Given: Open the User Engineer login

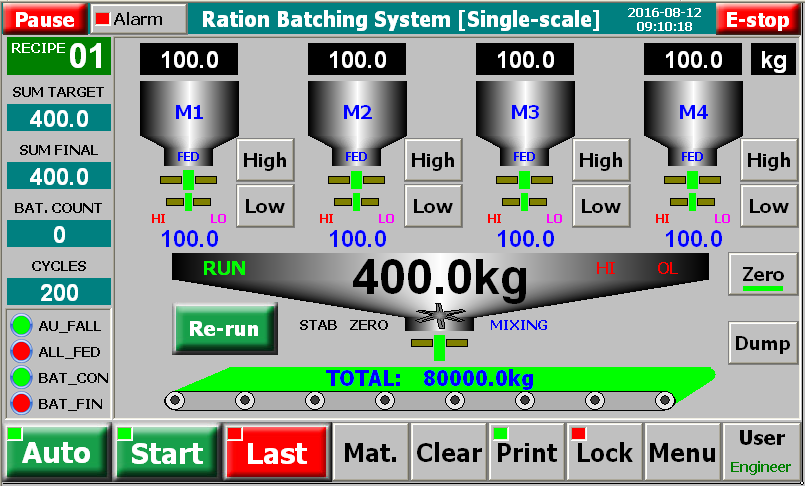Looking at the screenshot, I should pyautogui.click(x=761, y=452).
